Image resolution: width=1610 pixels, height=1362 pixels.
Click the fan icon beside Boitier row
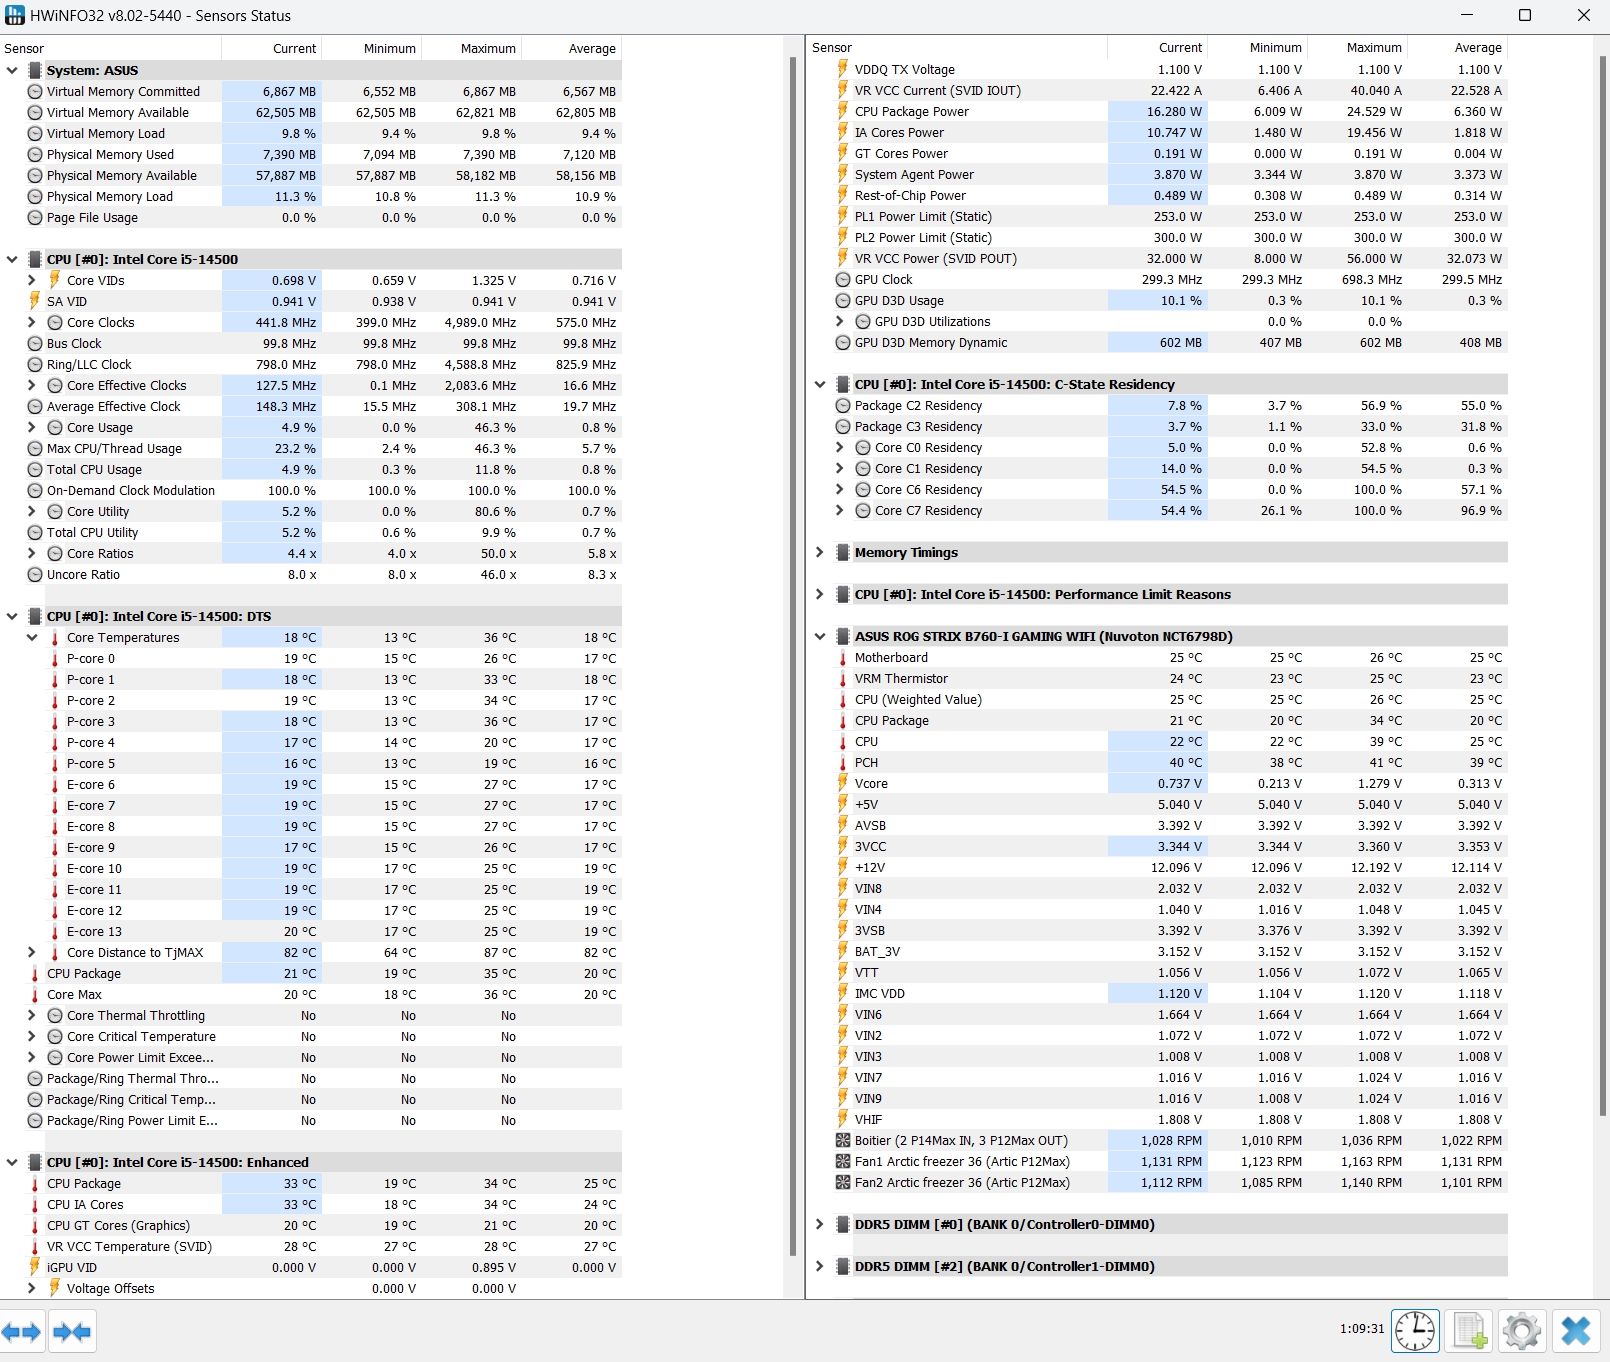843,1140
